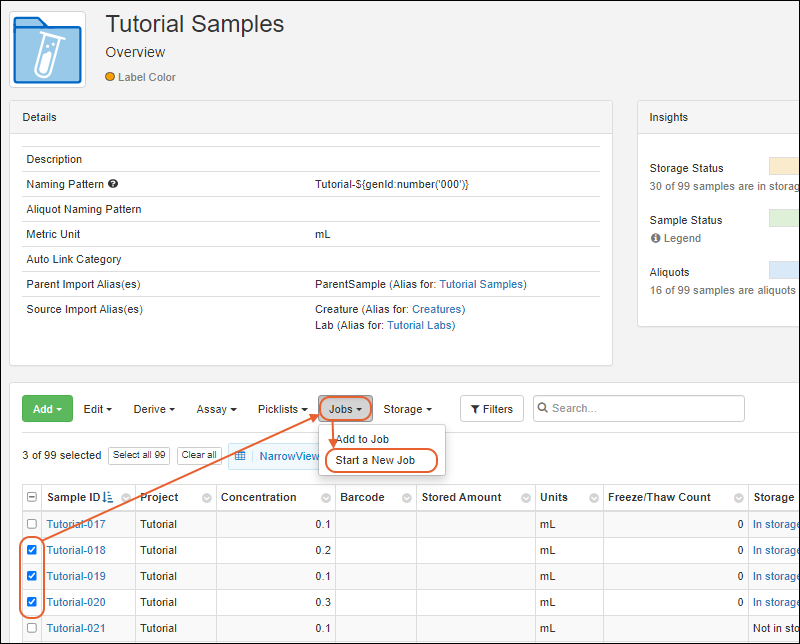Click the Filters button
This screenshot has height=644, width=800.
tap(491, 409)
